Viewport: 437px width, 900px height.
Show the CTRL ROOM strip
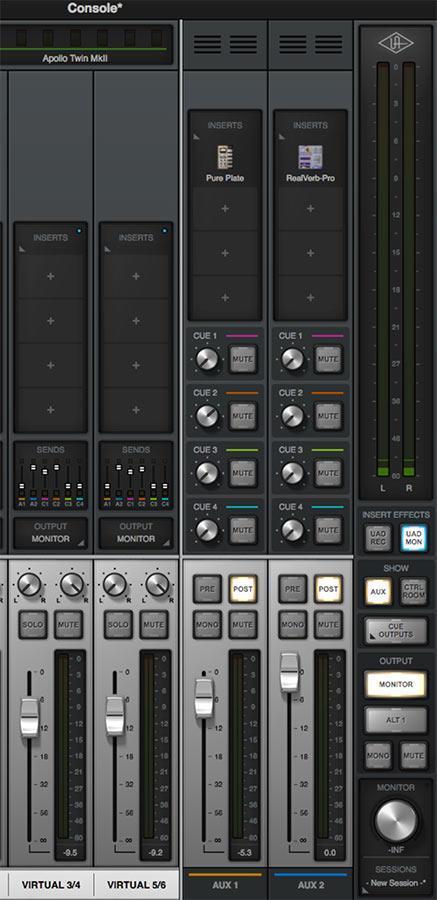coord(413,591)
